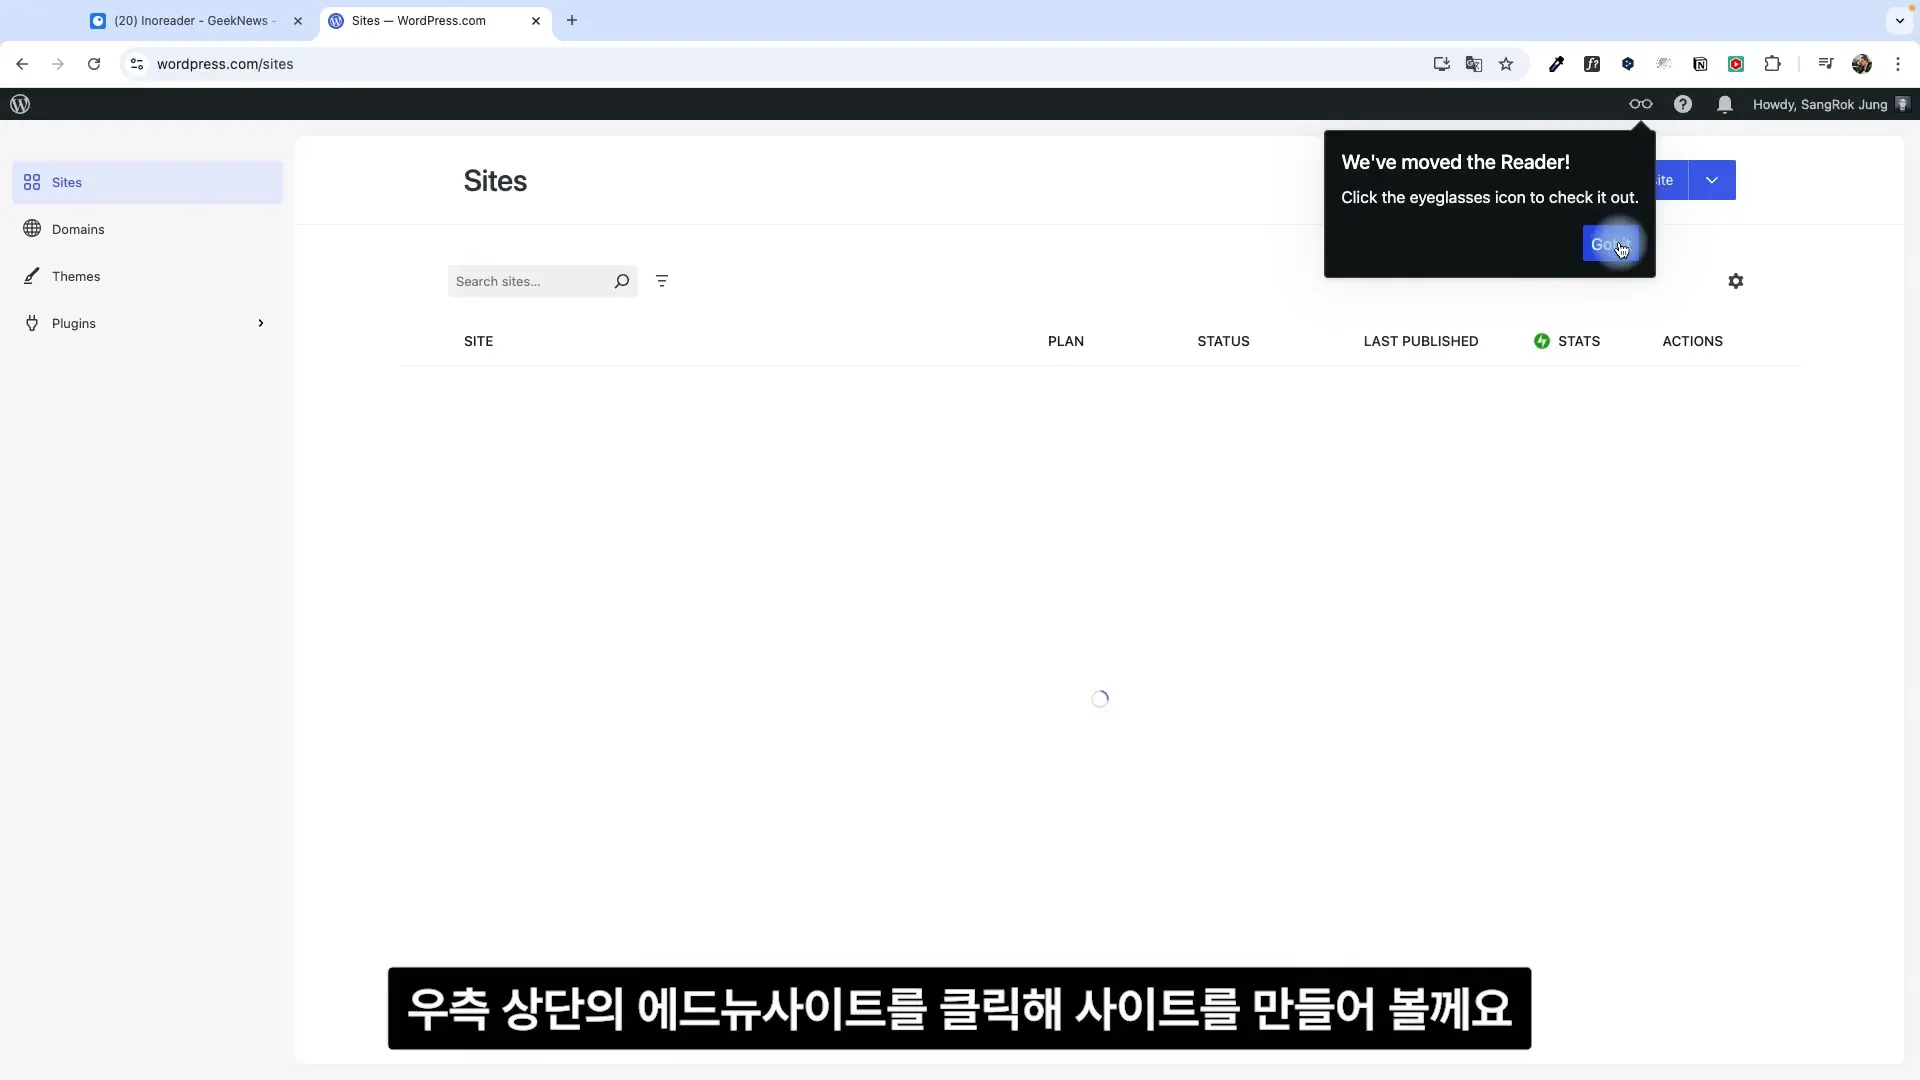Click the WordPress logo icon
1920x1080 pixels.
pyautogui.click(x=20, y=103)
